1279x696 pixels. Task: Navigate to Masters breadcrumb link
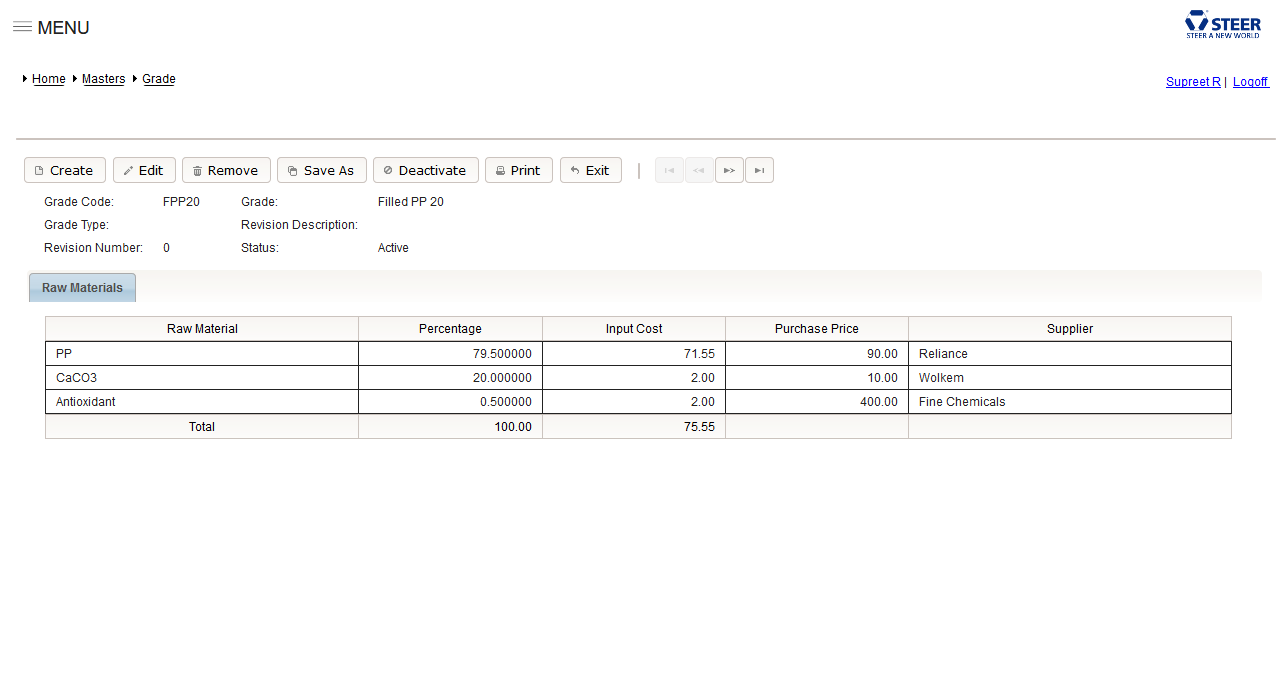coord(103,79)
